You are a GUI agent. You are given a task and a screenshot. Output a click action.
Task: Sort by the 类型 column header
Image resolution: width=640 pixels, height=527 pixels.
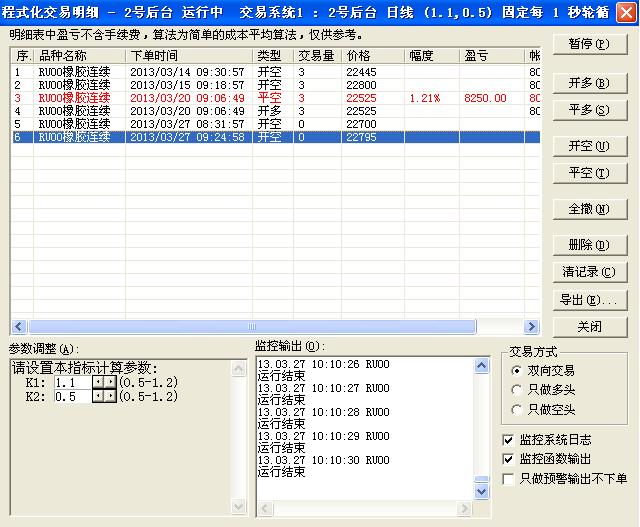pyautogui.click(x=273, y=56)
